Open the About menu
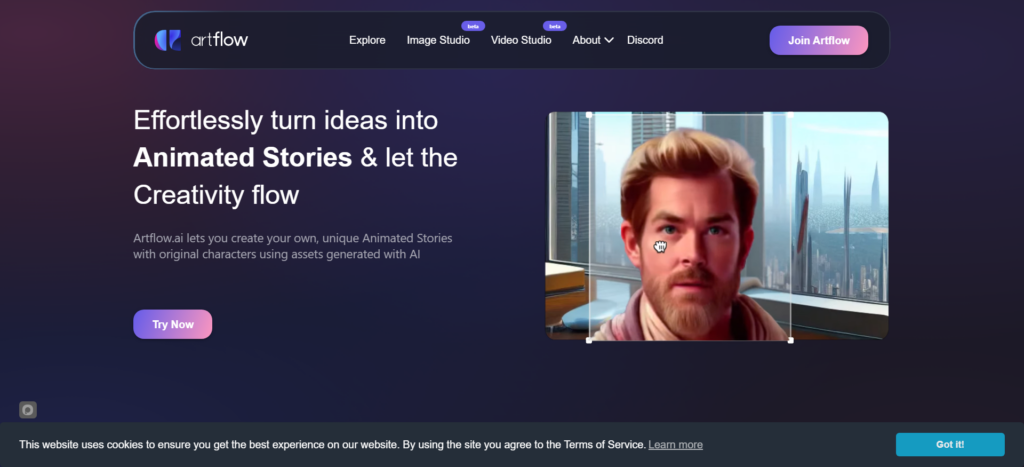 coord(586,40)
